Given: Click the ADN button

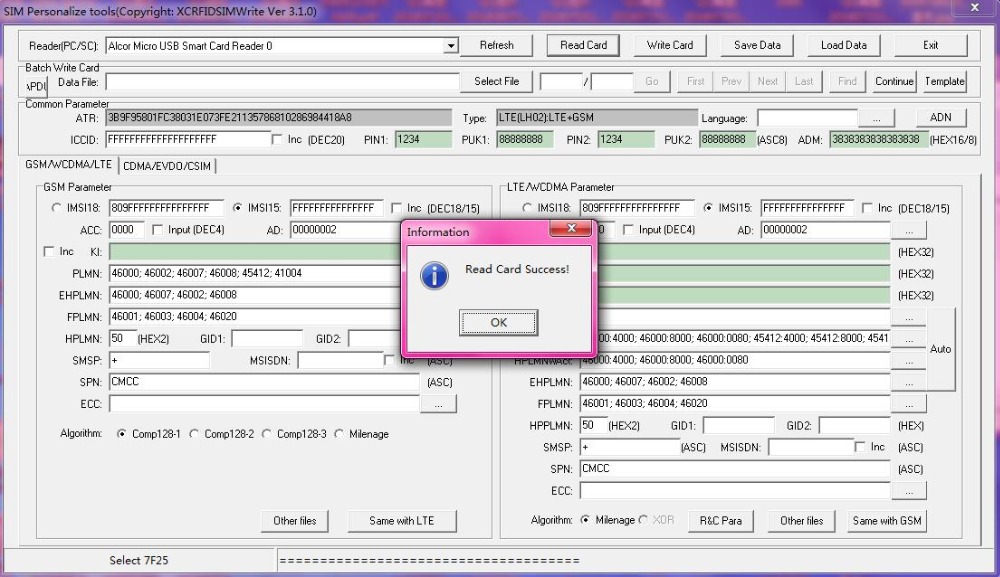Looking at the screenshot, I should click(940, 118).
